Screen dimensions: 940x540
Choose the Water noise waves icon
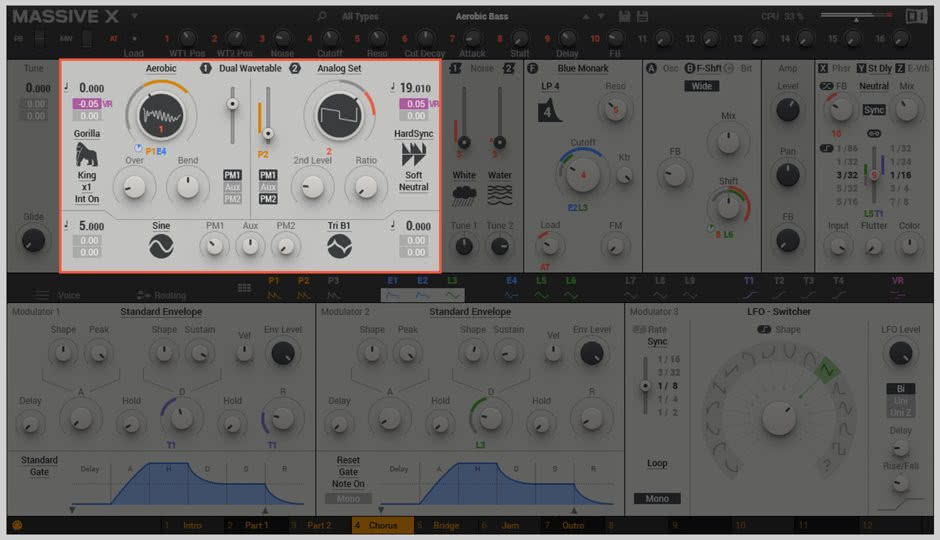499,195
